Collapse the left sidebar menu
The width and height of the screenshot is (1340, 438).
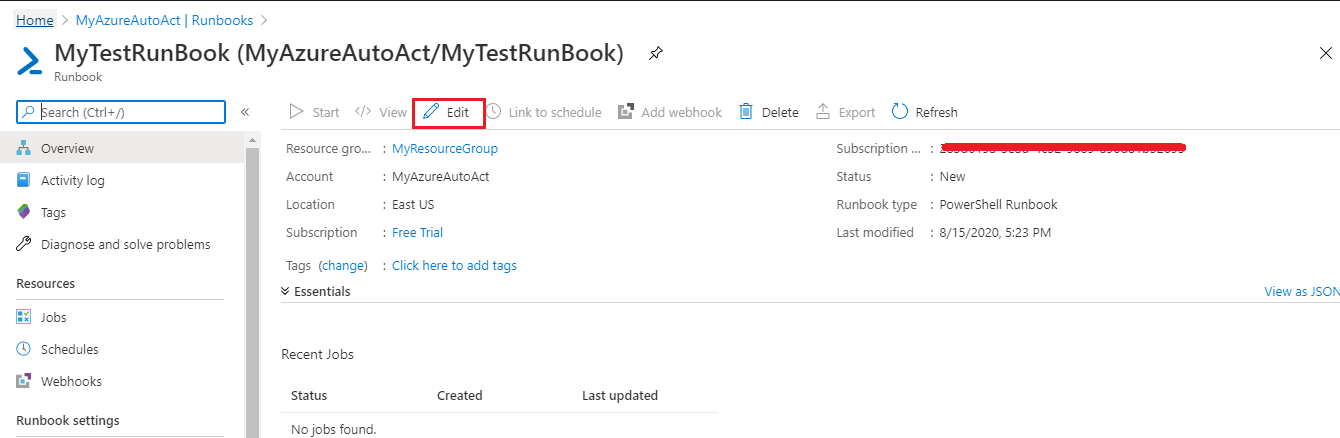tap(245, 112)
